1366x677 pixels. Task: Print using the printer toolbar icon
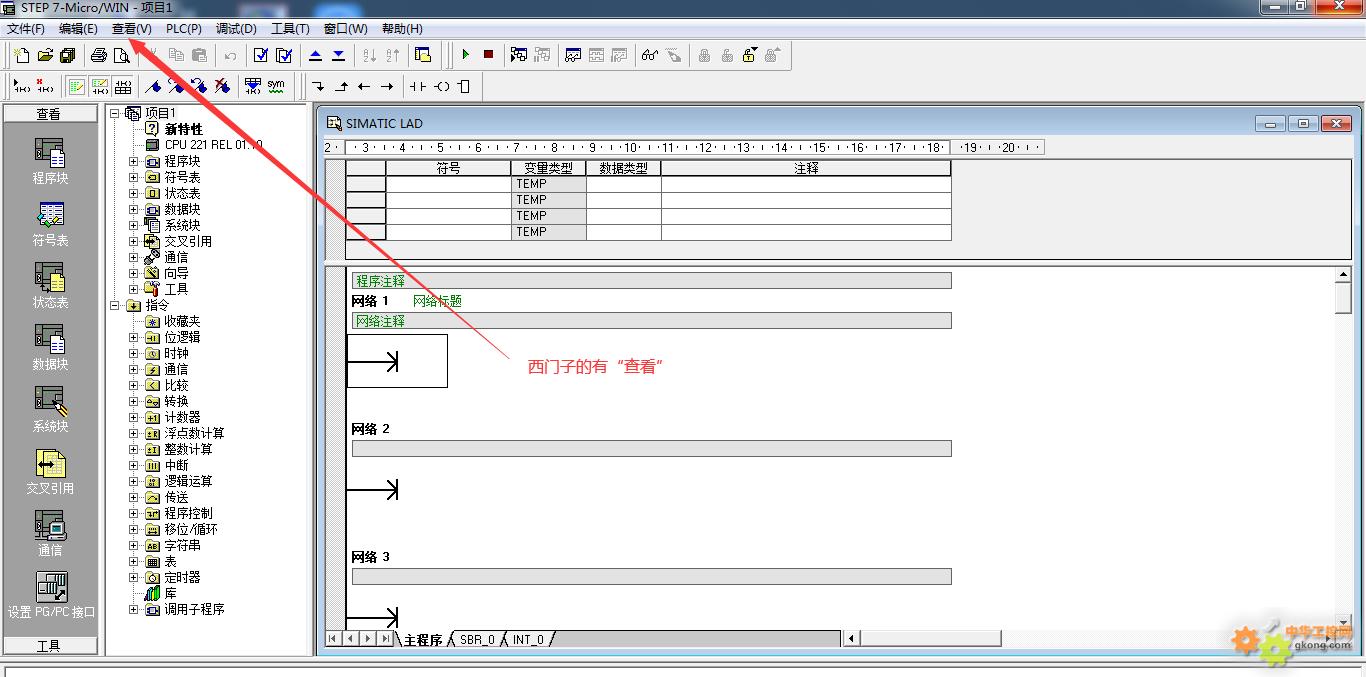[99, 55]
